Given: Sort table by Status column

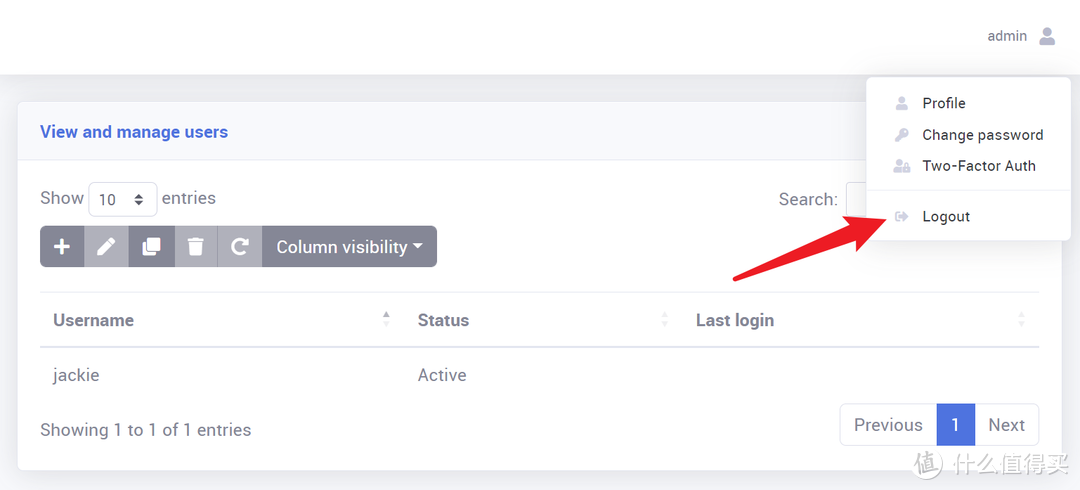Looking at the screenshot, I should 443,320.
